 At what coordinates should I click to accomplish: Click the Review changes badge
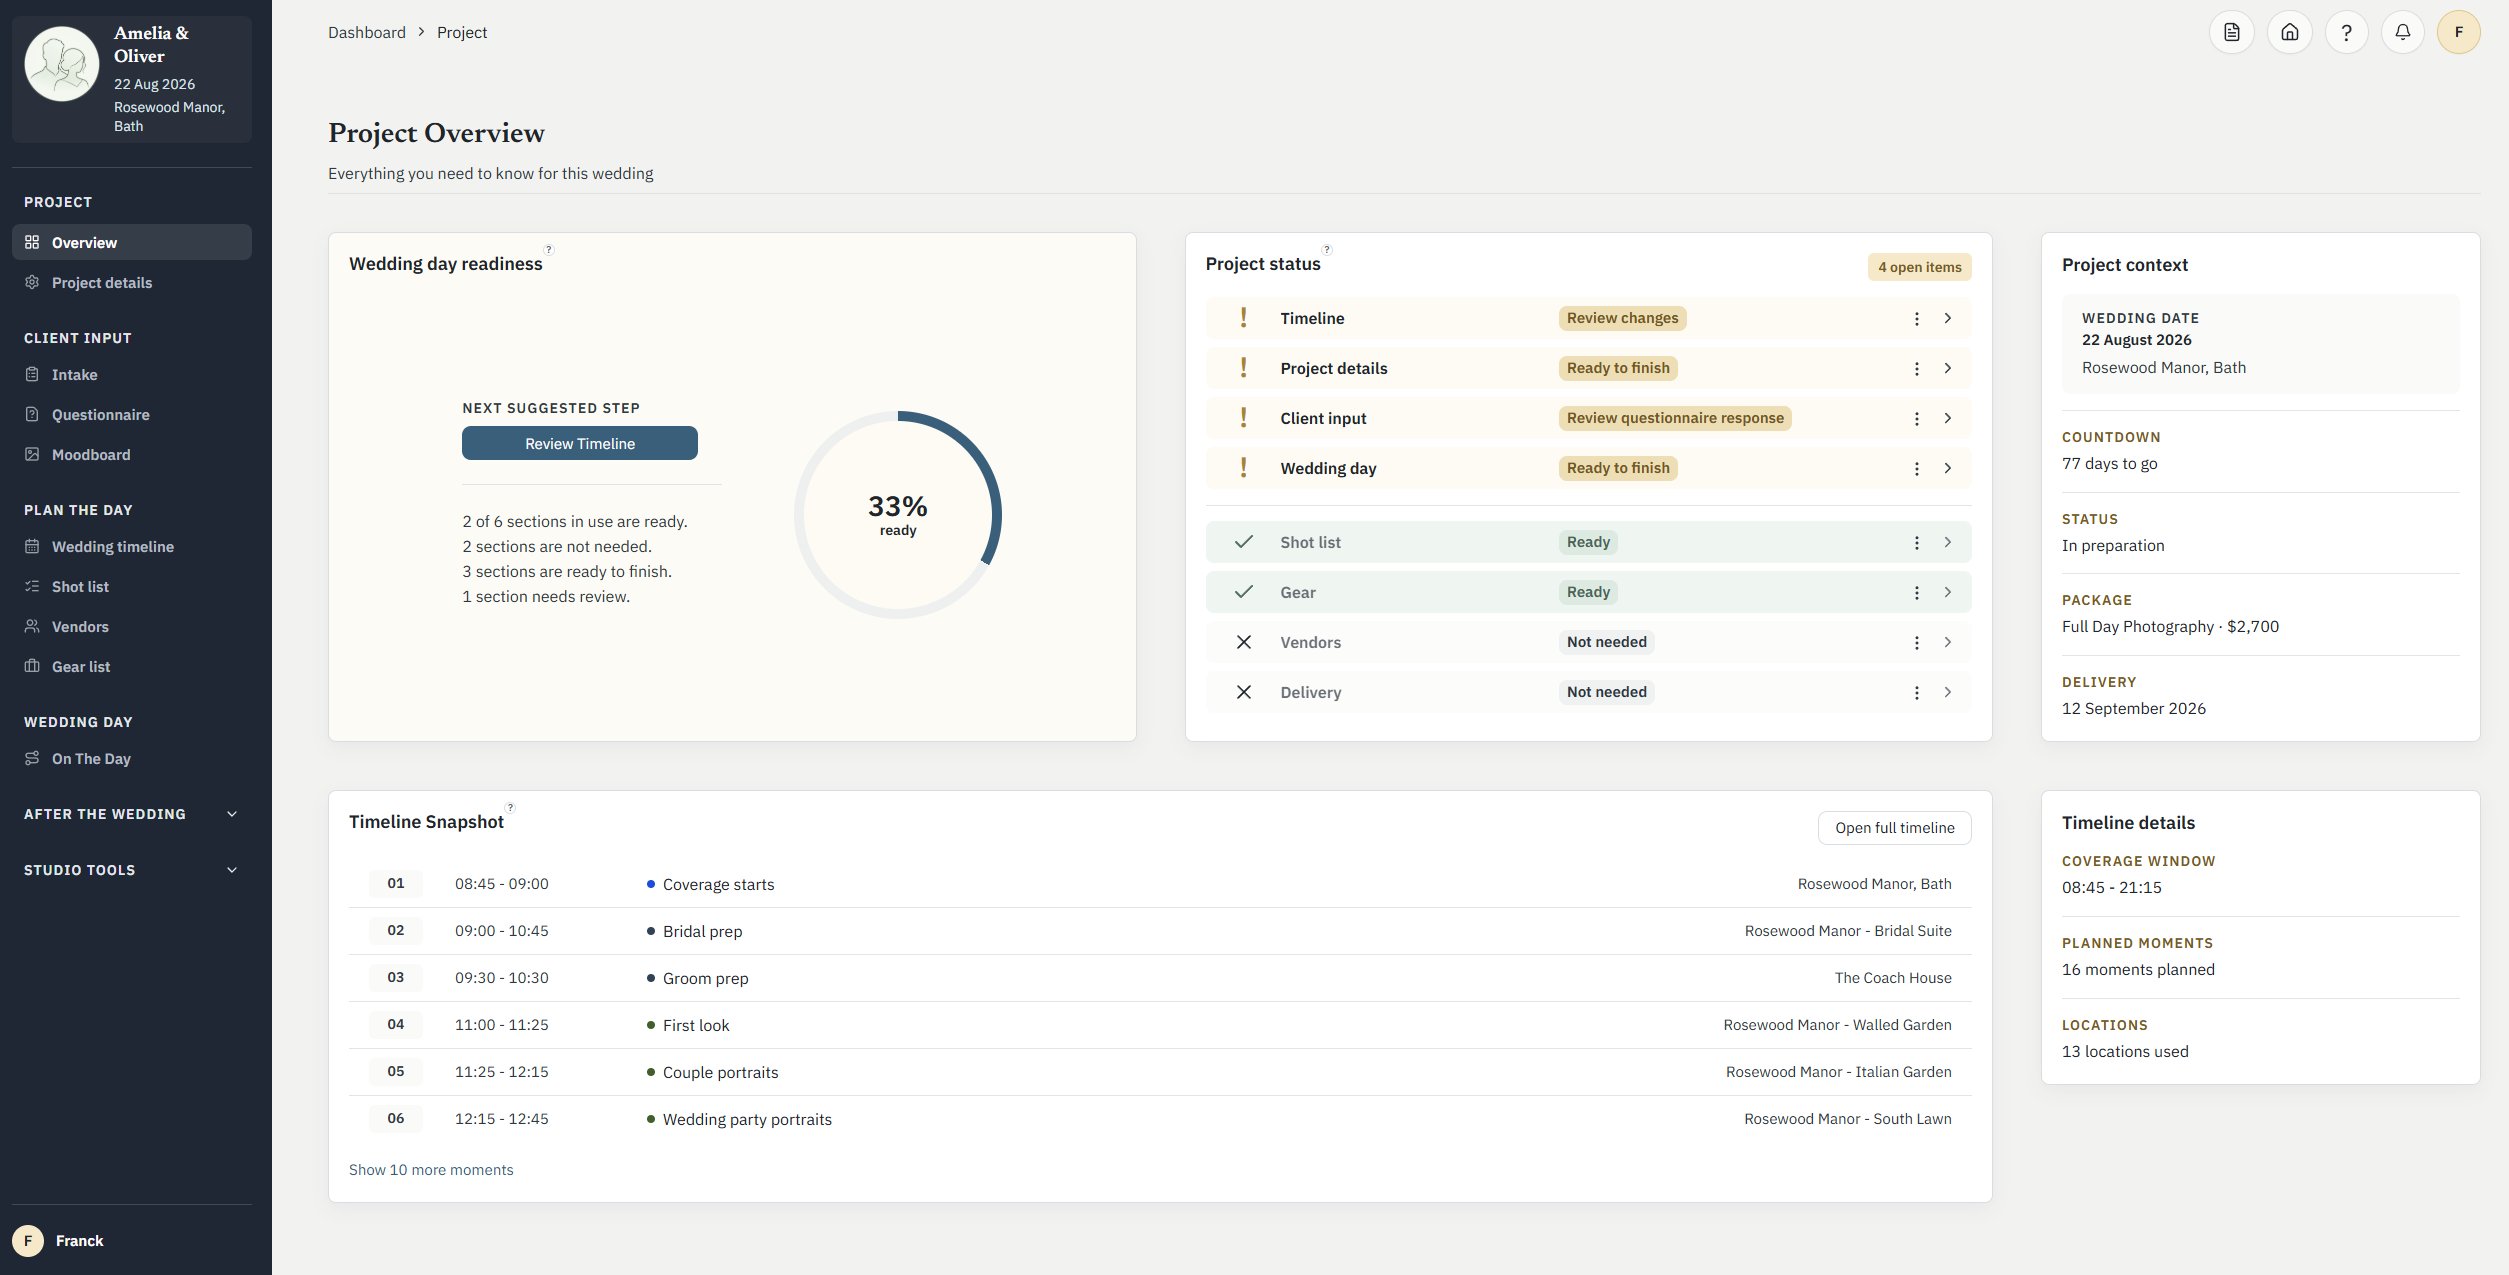click(1622, 318)
